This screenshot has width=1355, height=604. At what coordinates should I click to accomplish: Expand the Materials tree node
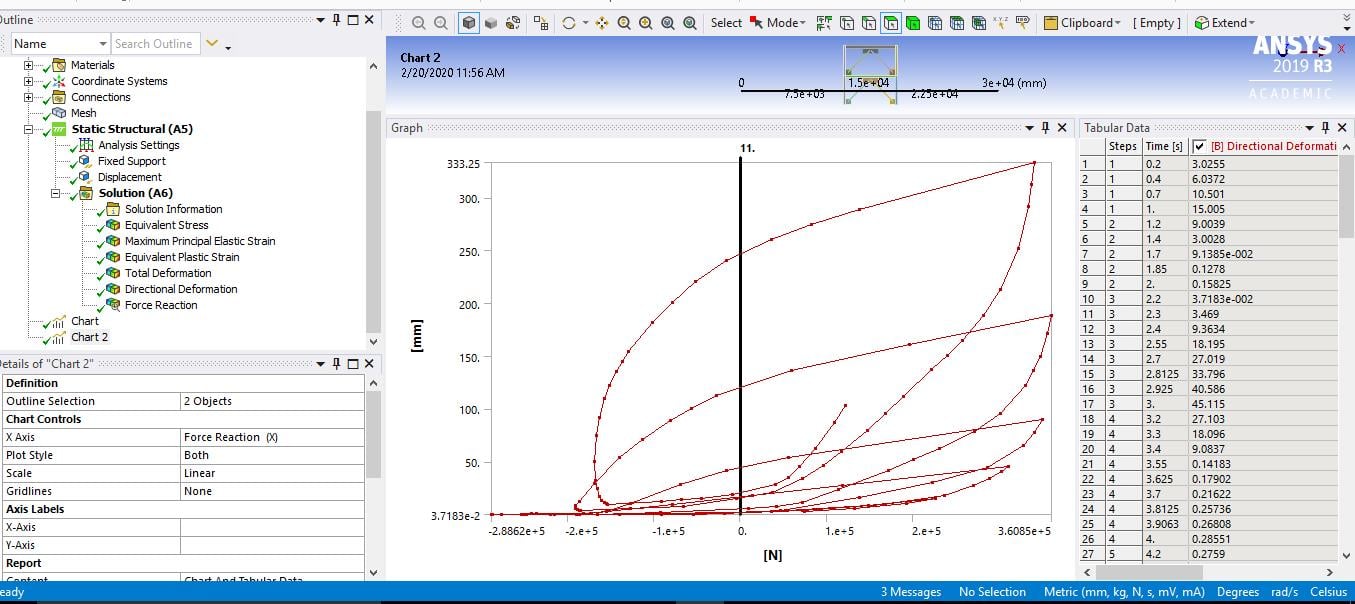[x=29, y=65]
